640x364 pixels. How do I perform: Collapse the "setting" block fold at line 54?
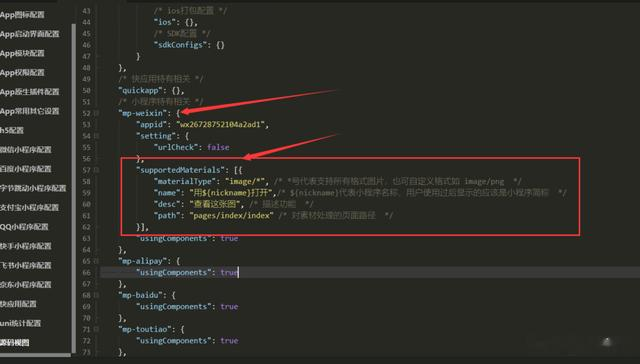point(97,136)
